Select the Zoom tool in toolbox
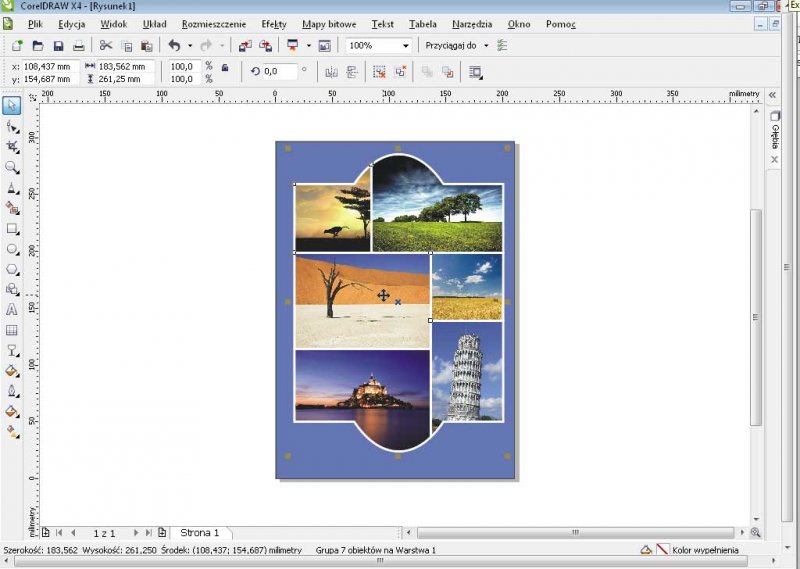 click(12, 167)
